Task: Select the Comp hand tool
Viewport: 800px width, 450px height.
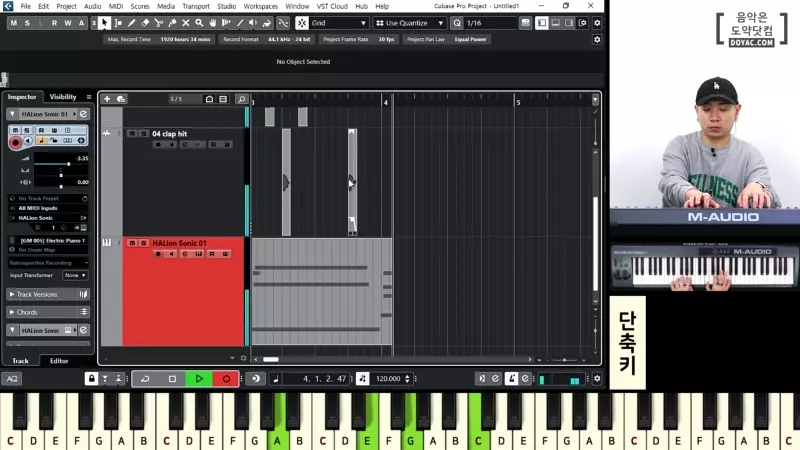Action: tap(213, 23)
